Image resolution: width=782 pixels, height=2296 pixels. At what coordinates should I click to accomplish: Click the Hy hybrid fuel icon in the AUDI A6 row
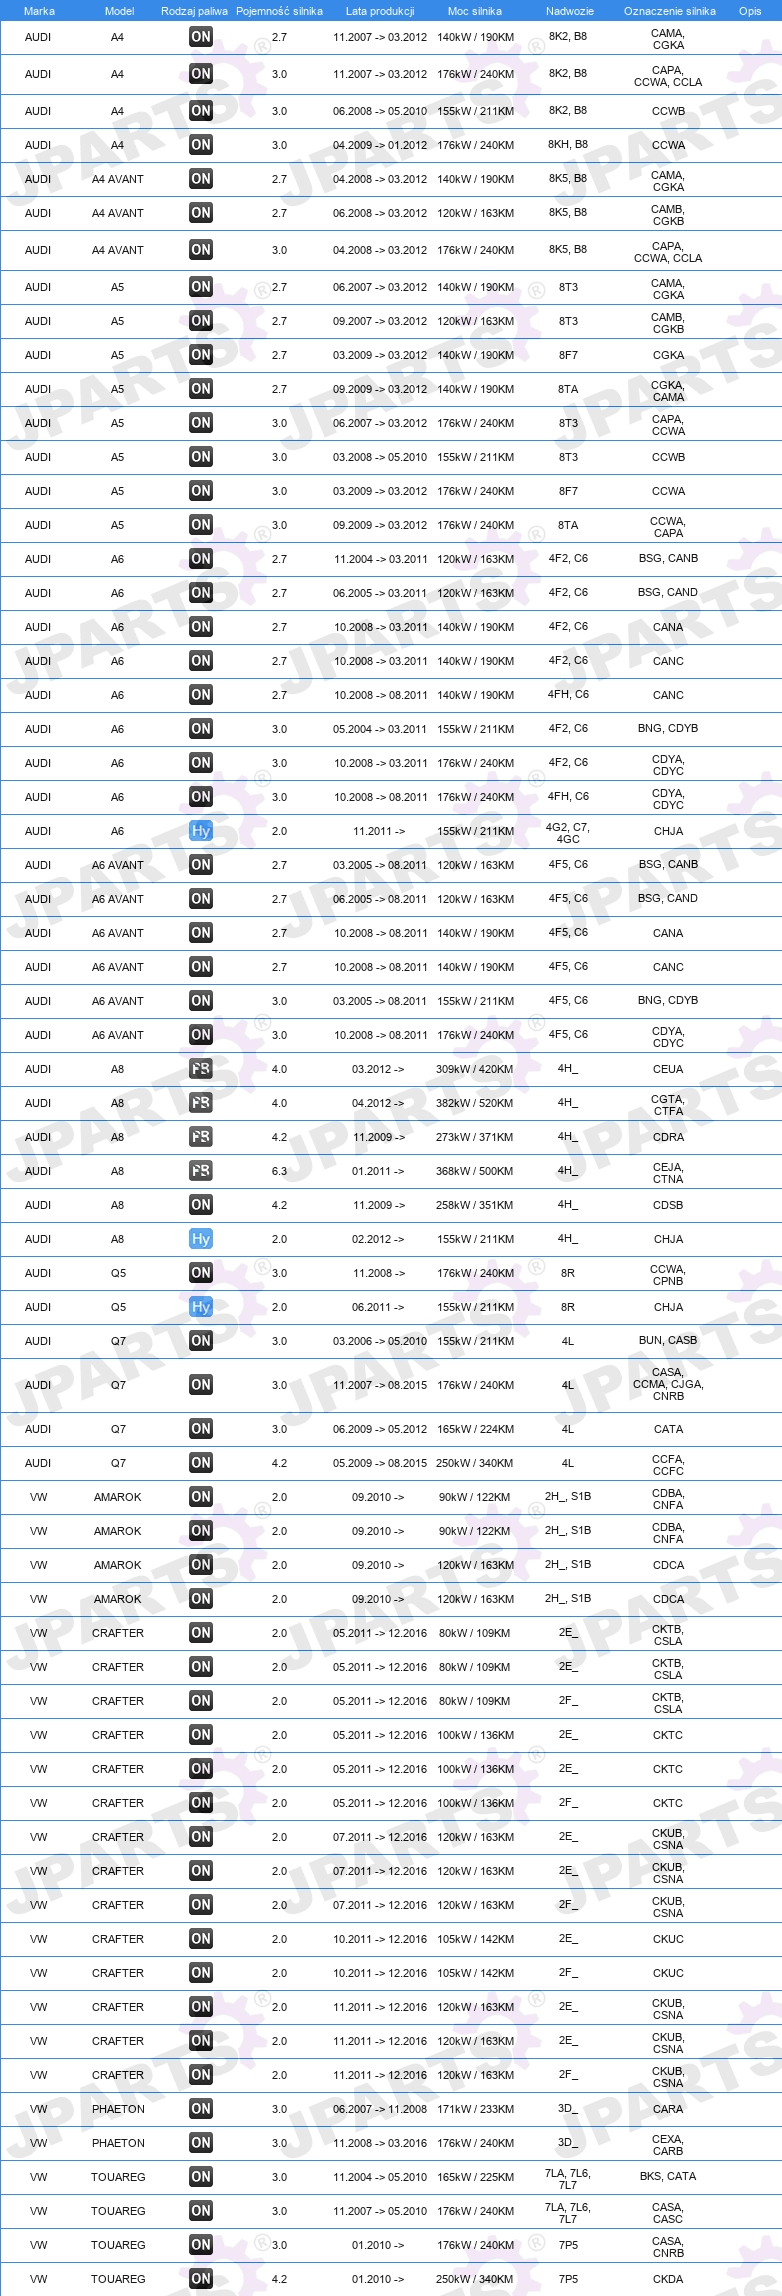[x=201, y=831]
